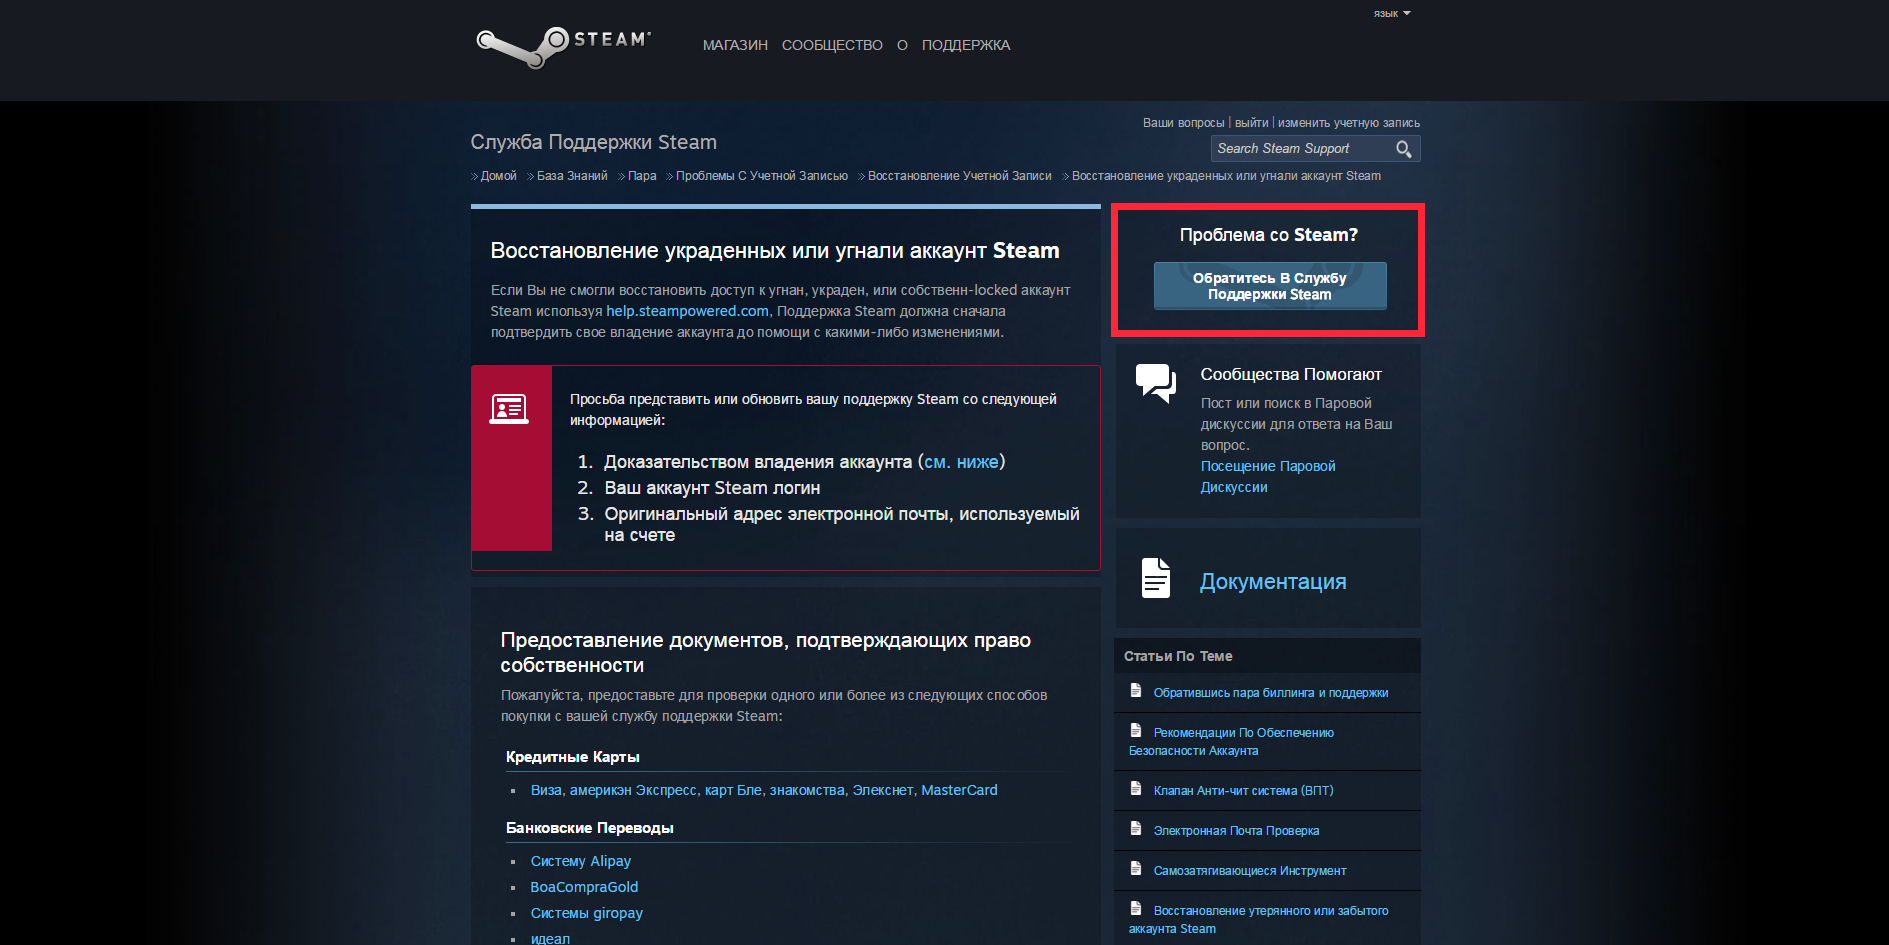Click the Steam logo in the header
Viewport: 1889px width, 945px height.
[x=564, y=46]
